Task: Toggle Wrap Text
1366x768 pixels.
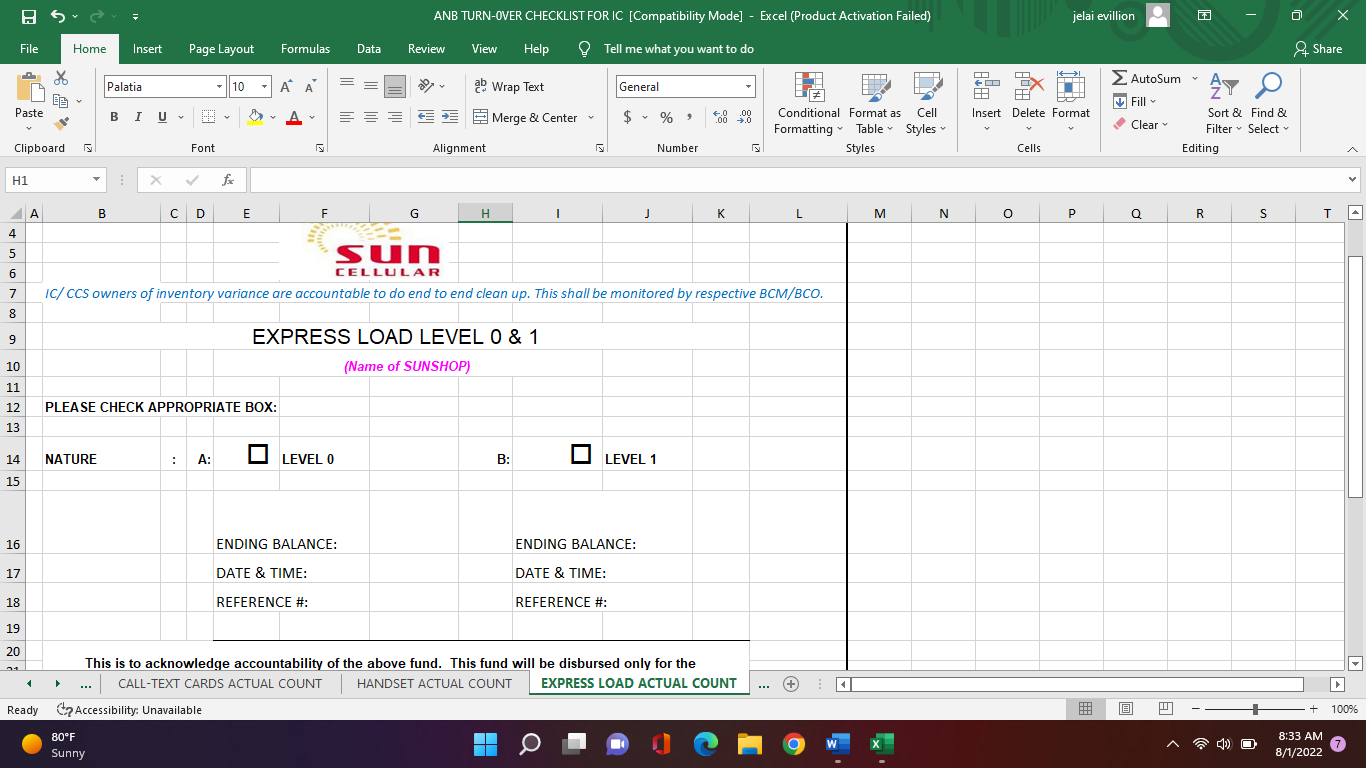Action: tap(509, 86)
